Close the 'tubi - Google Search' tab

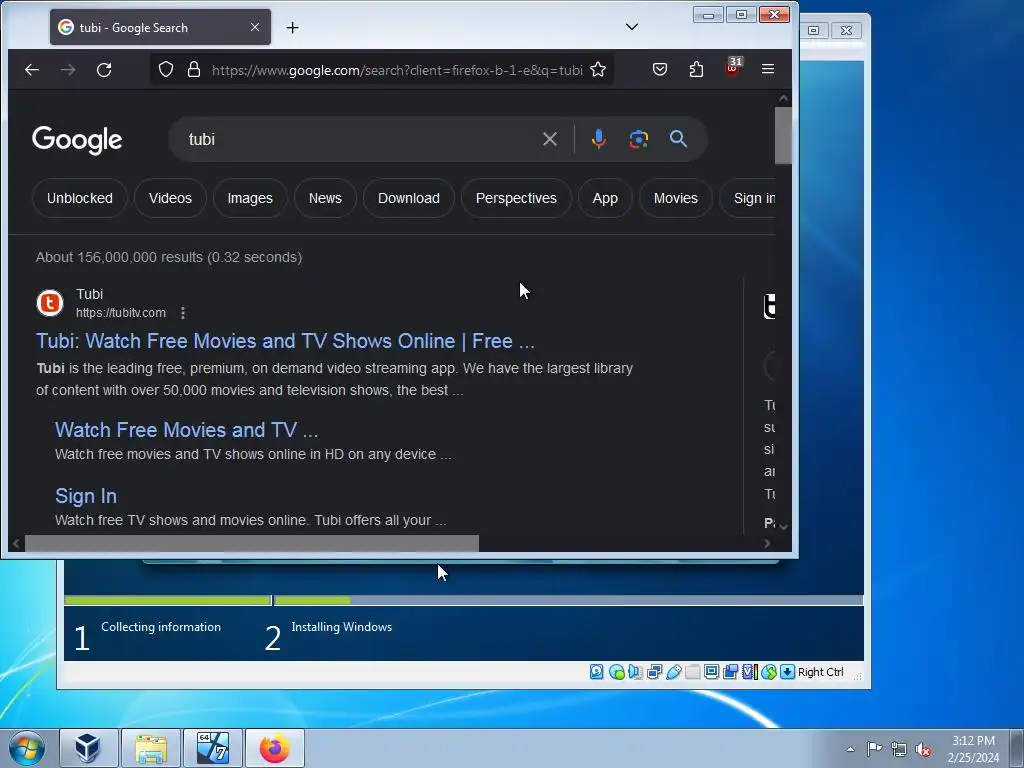click(255, 27)
